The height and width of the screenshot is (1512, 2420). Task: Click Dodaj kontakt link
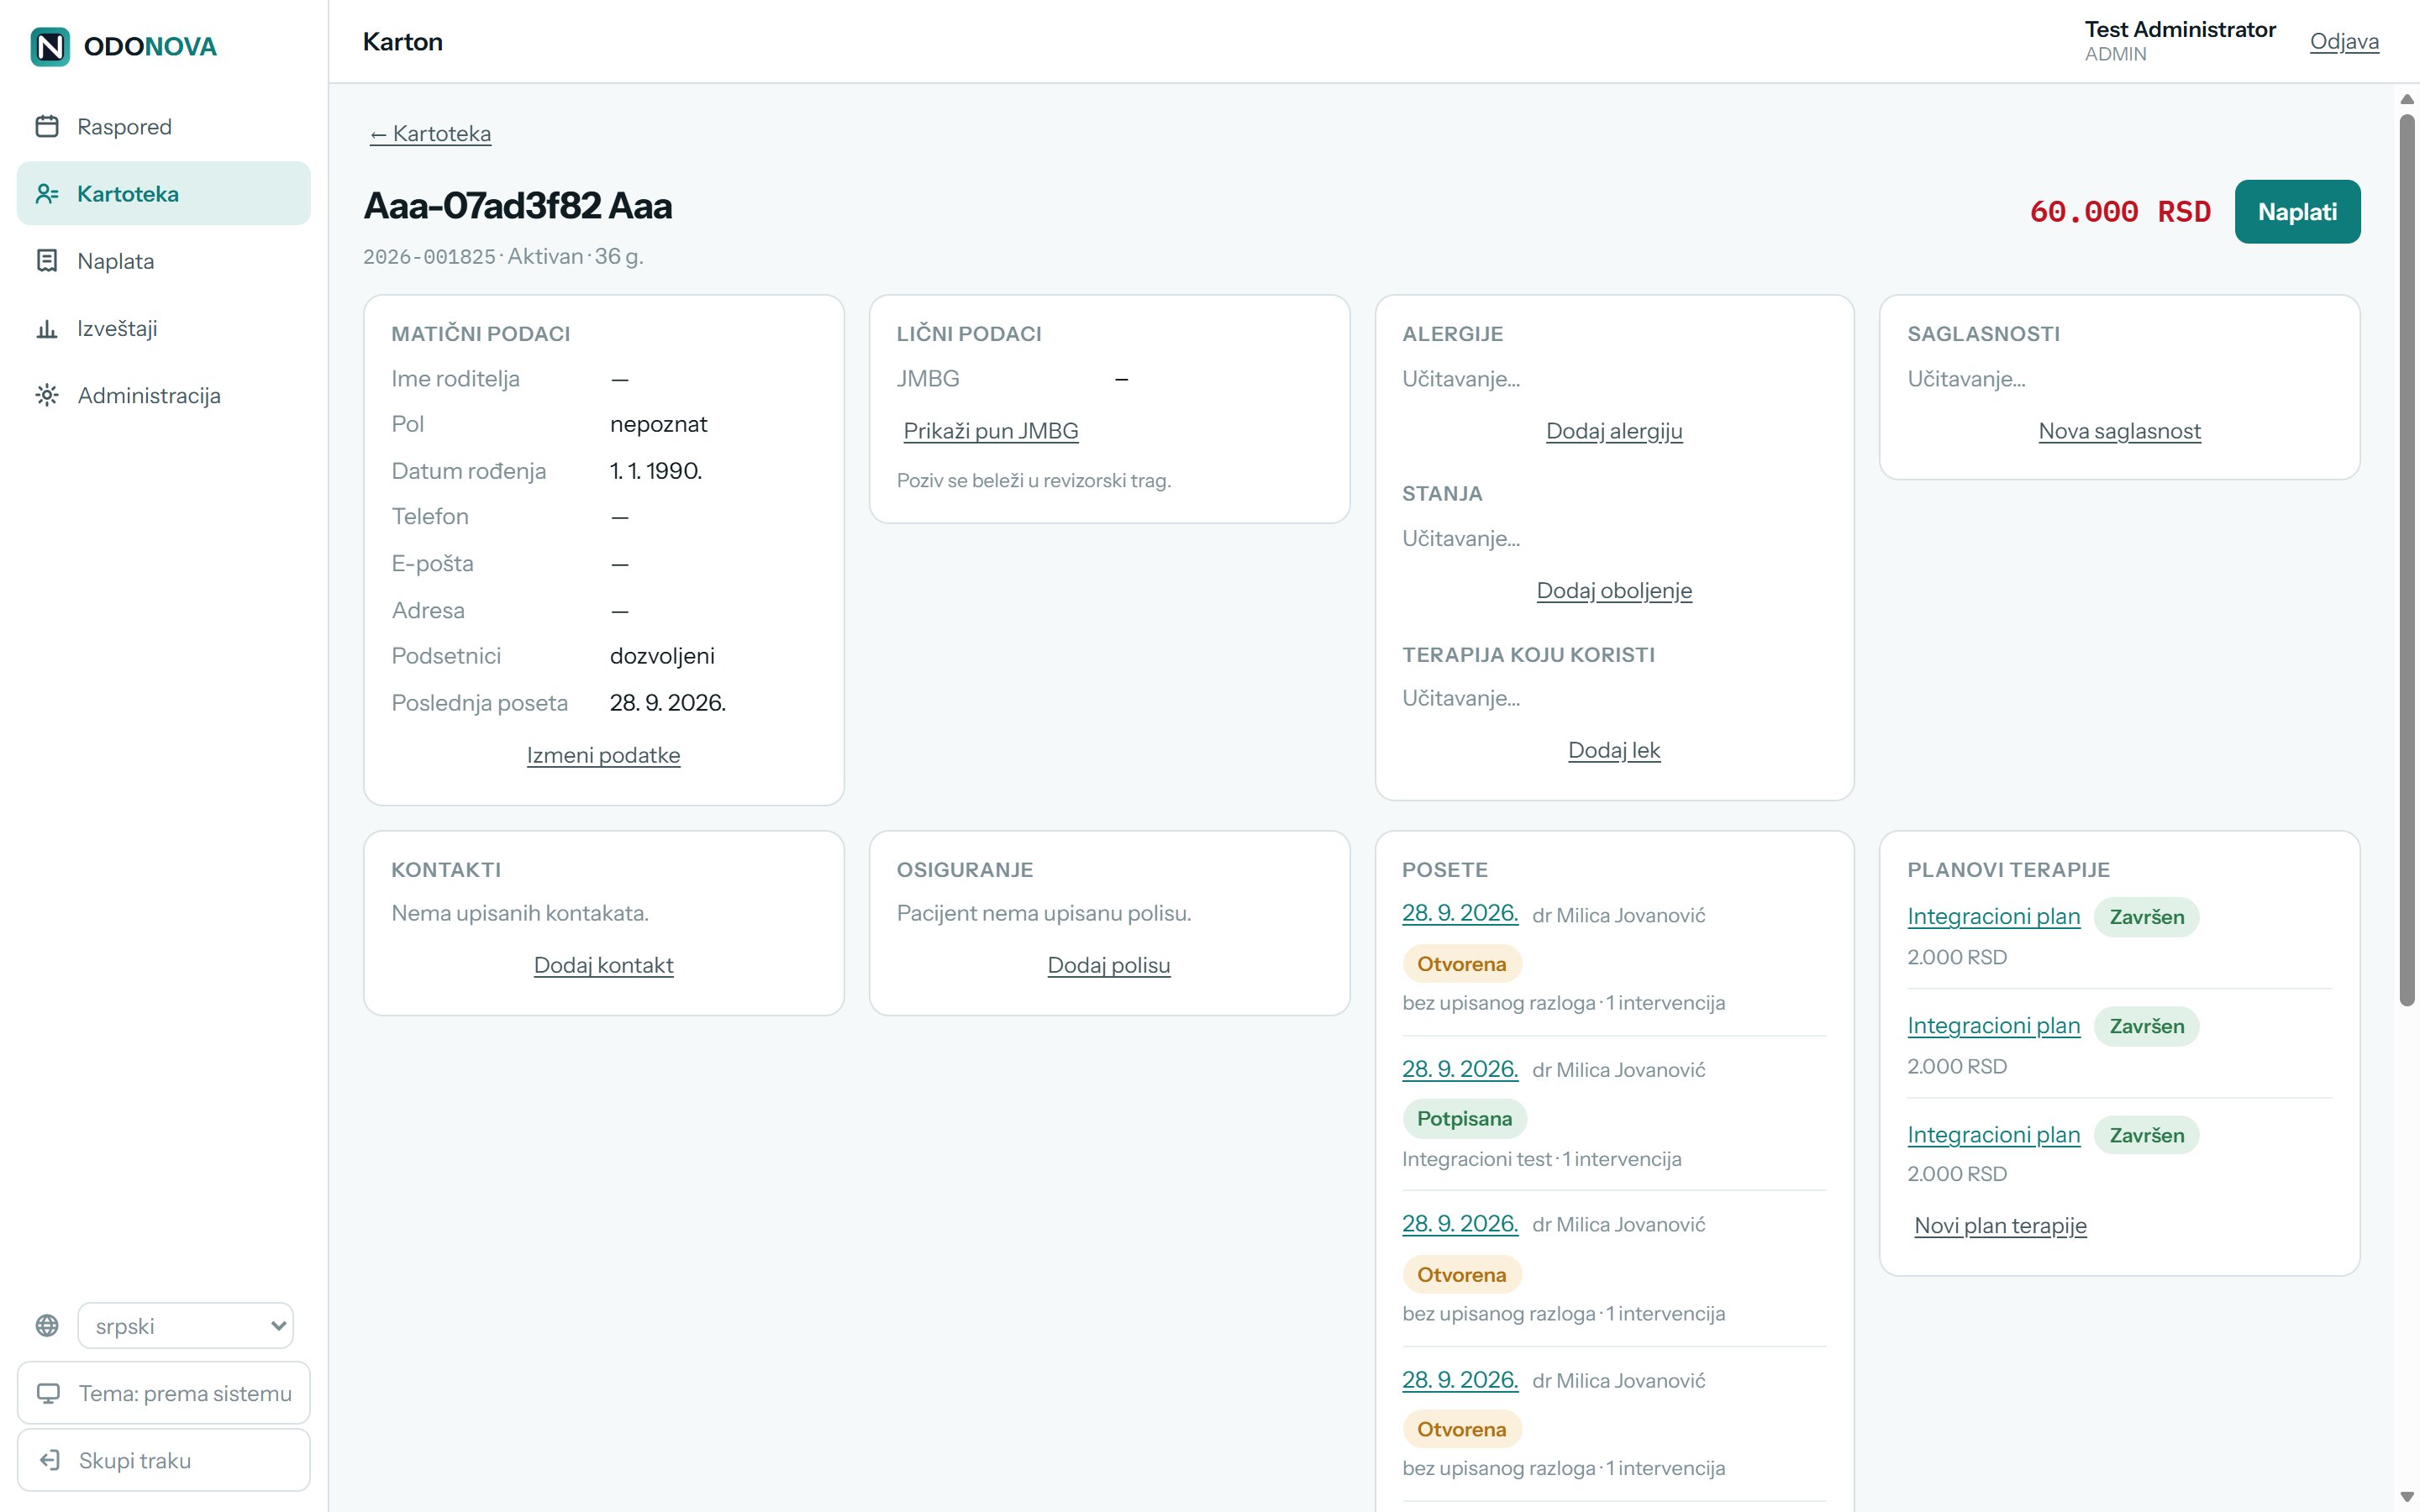[x=603, y=965]
